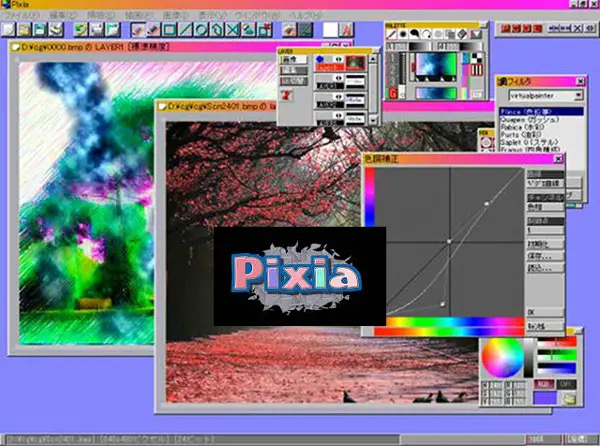600x446 pixels.
Task: Select the freehand drawing tool
Action: click(x=138, y=29)
